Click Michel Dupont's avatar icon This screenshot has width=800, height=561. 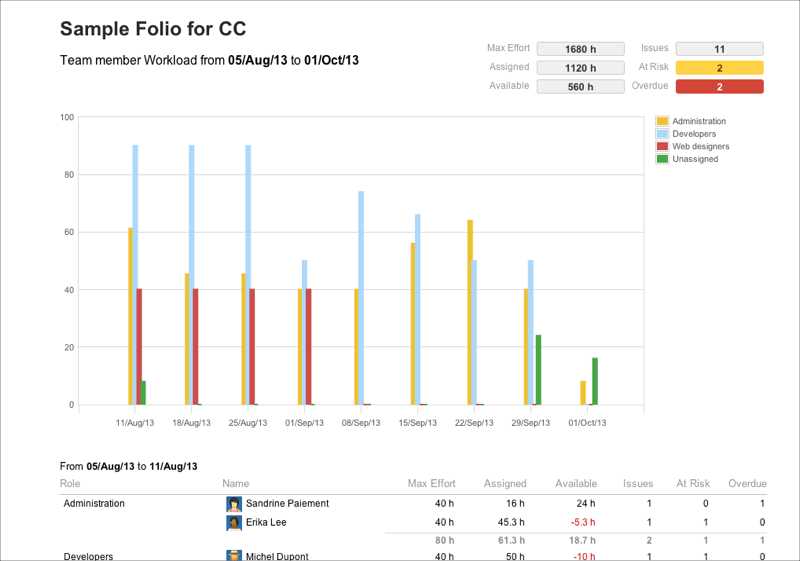(x=234, y=555)
